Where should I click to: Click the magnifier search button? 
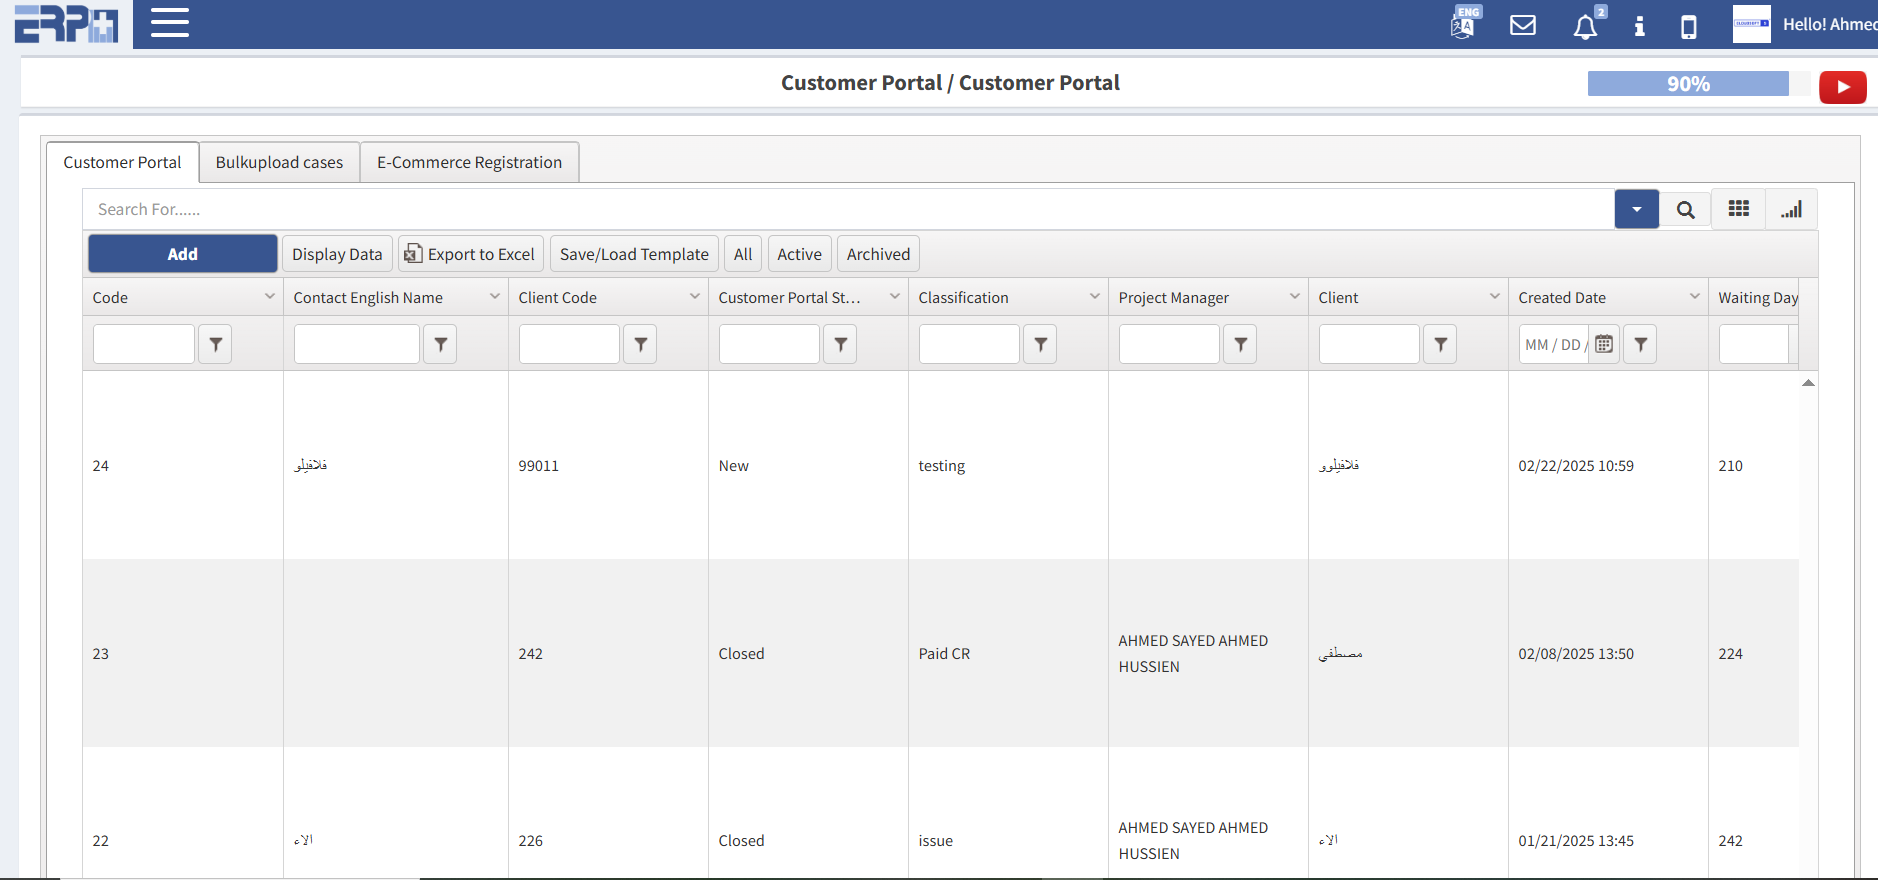(1685, 210)
